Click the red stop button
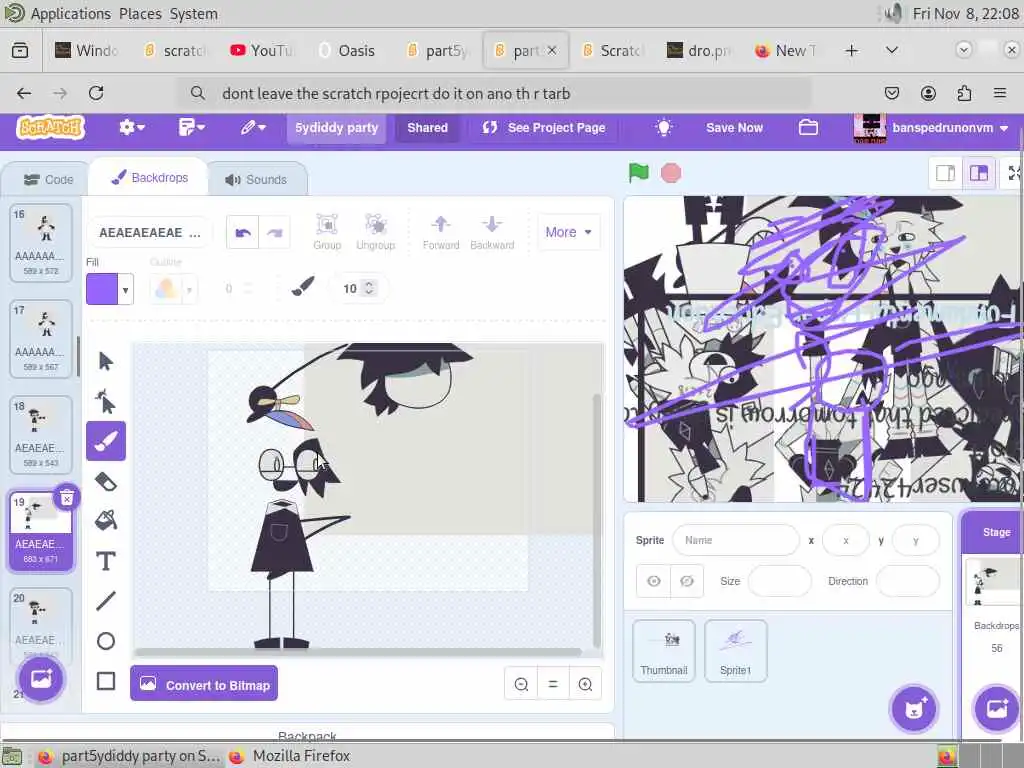This screenshot has height=768, width=1024. [671, 173]
